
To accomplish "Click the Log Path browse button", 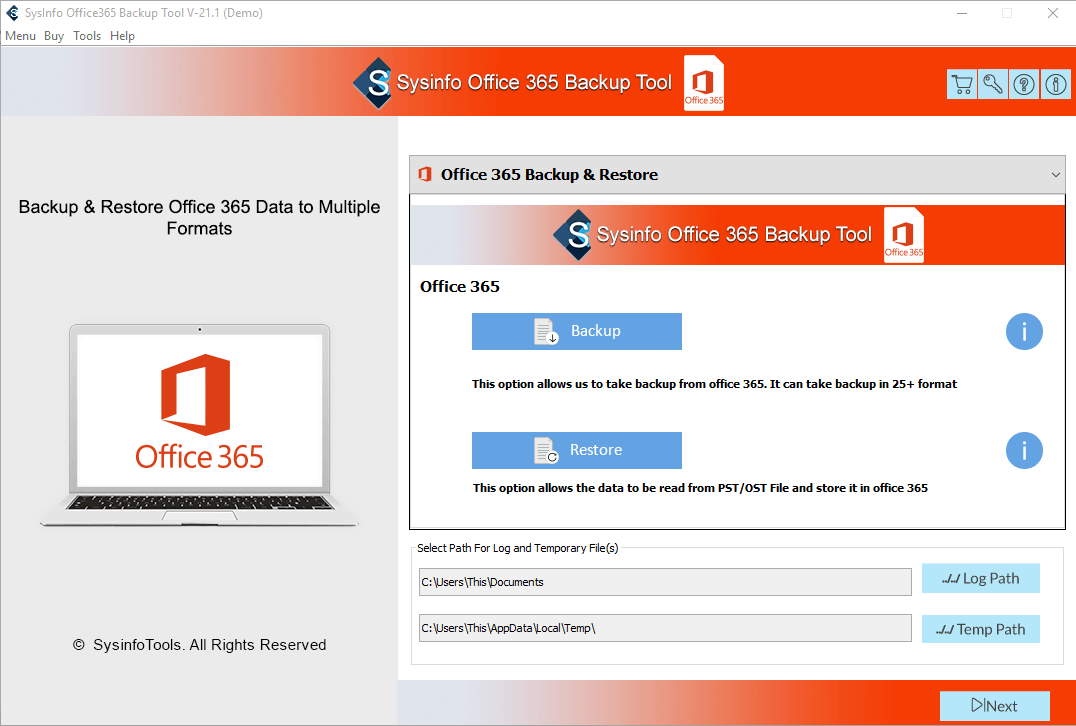I will (981, 578).
